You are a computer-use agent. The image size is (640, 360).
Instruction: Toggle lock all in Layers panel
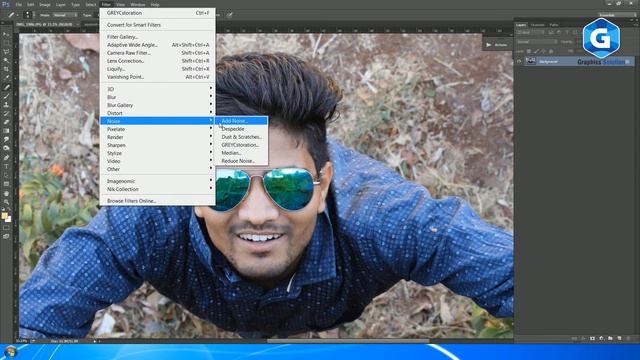[x=551, y=51]
